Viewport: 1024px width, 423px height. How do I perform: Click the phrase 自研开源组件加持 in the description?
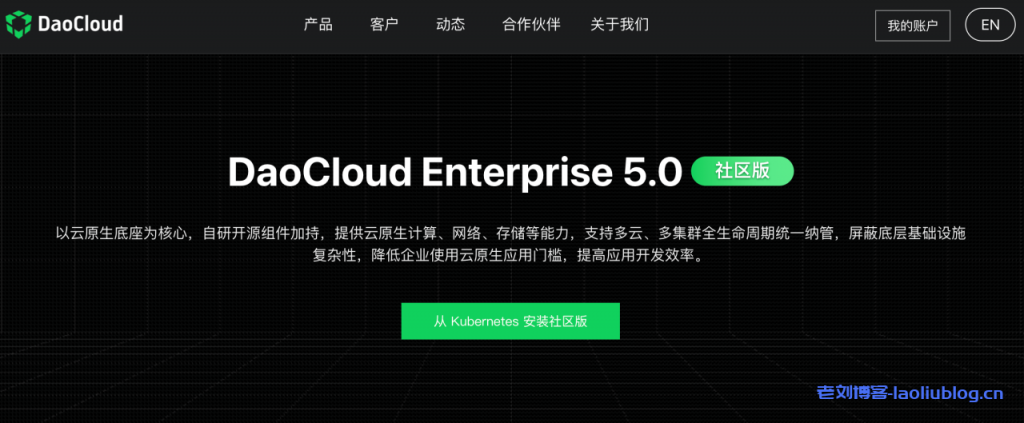(263, 233)
